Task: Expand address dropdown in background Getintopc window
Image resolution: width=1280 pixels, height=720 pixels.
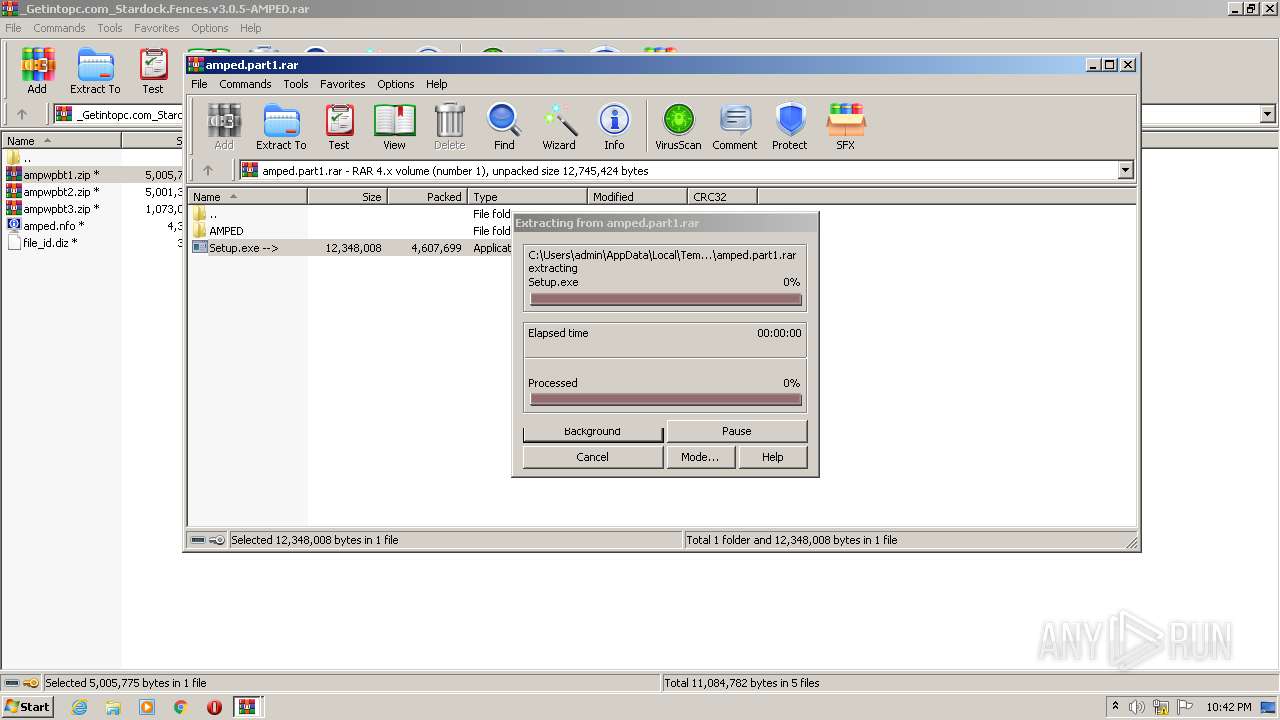Action: coord(1268,114)
